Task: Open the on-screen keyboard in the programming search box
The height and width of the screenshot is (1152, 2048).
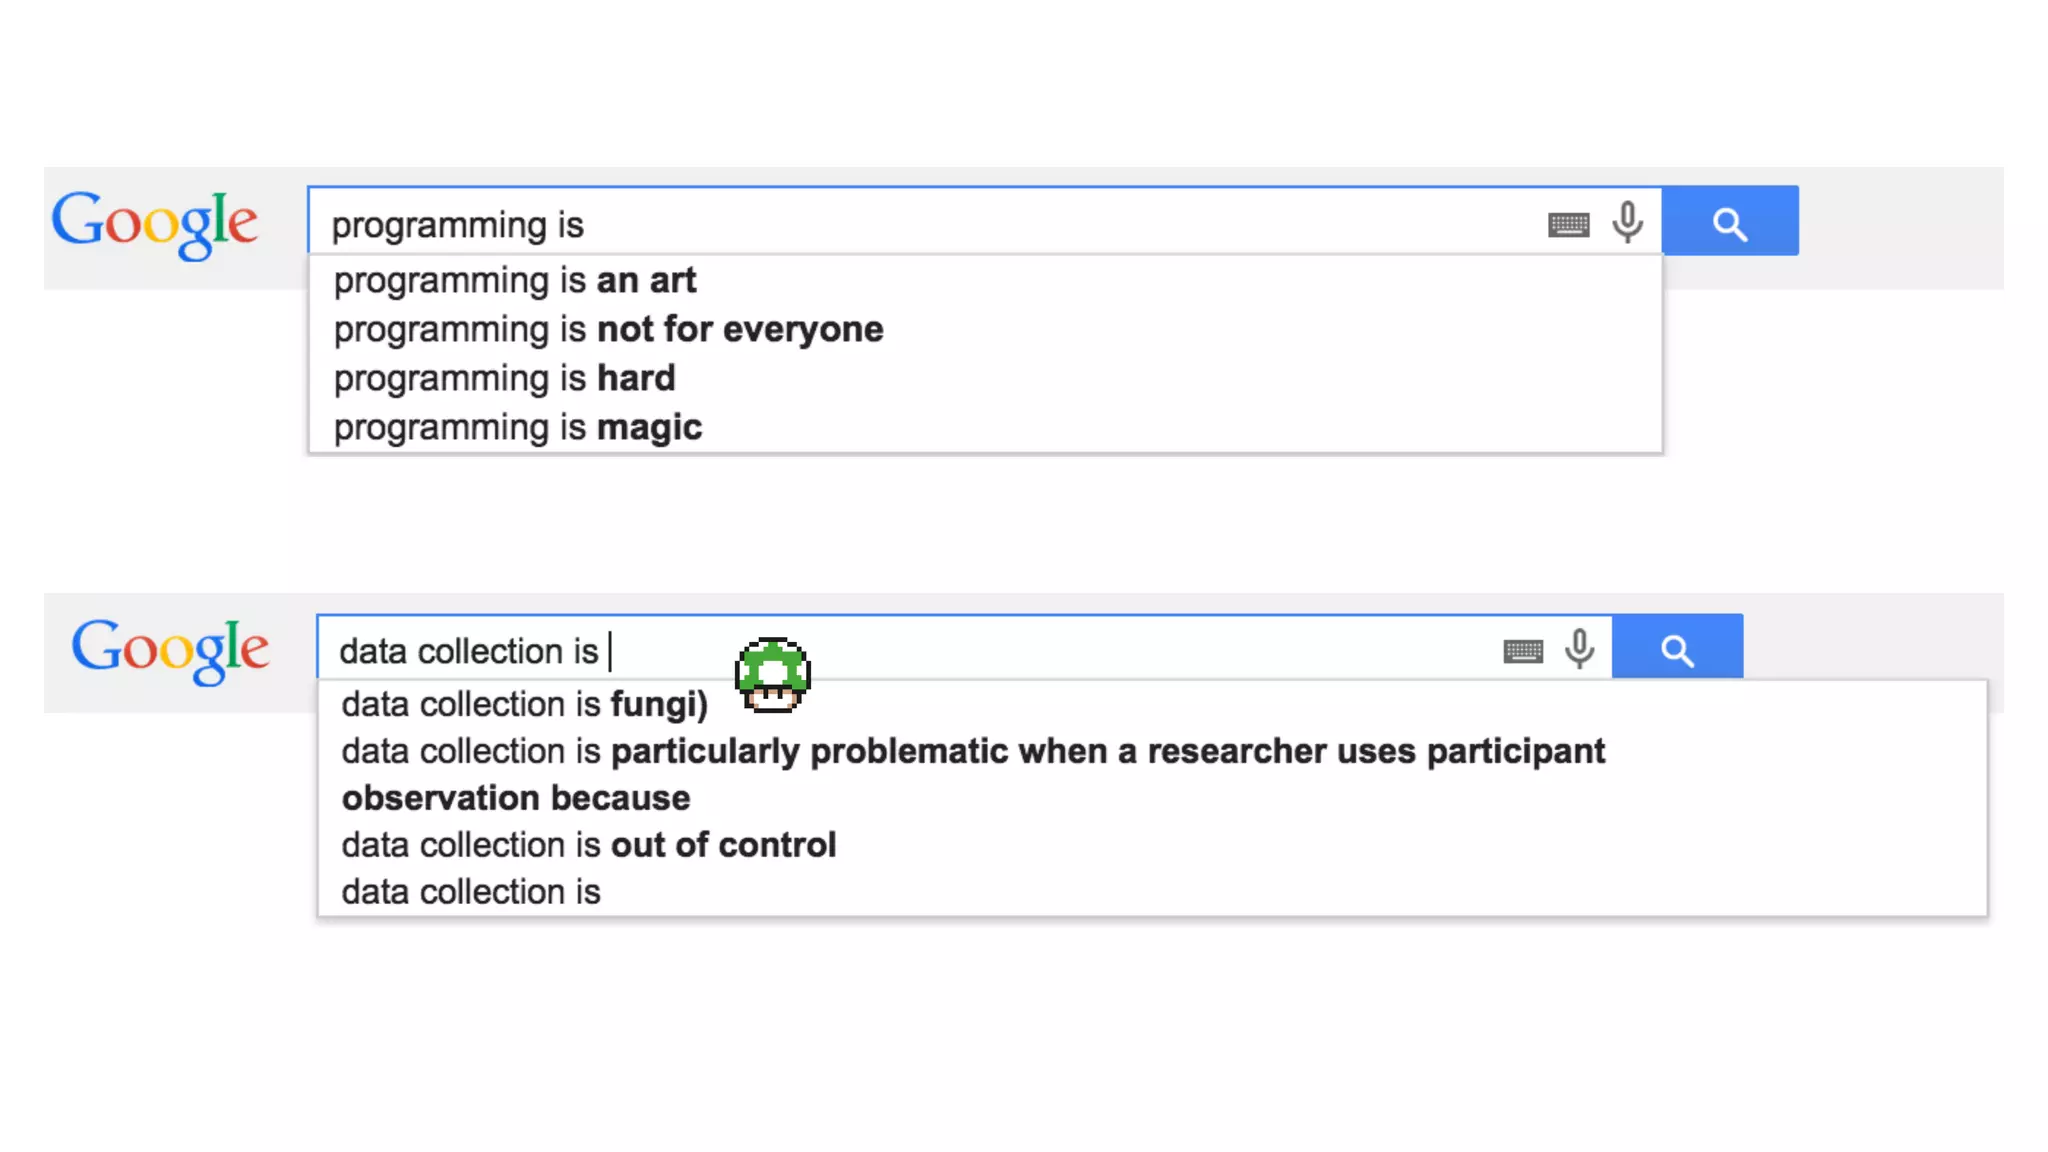Action: click(1568, 224)
